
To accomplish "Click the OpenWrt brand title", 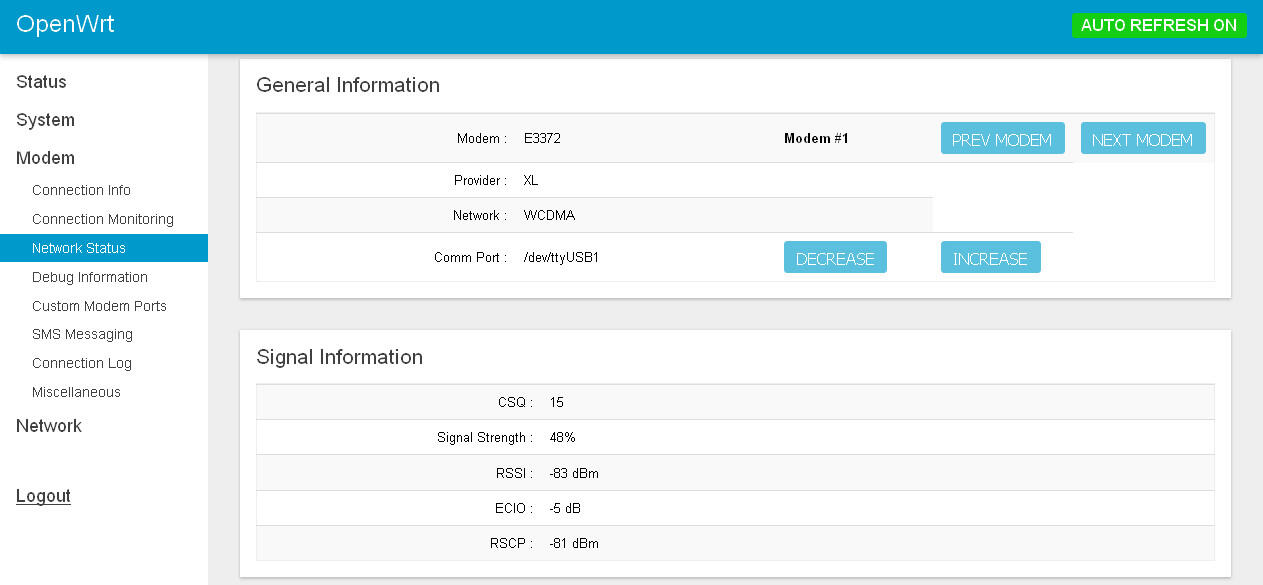I will click(65, 25).
